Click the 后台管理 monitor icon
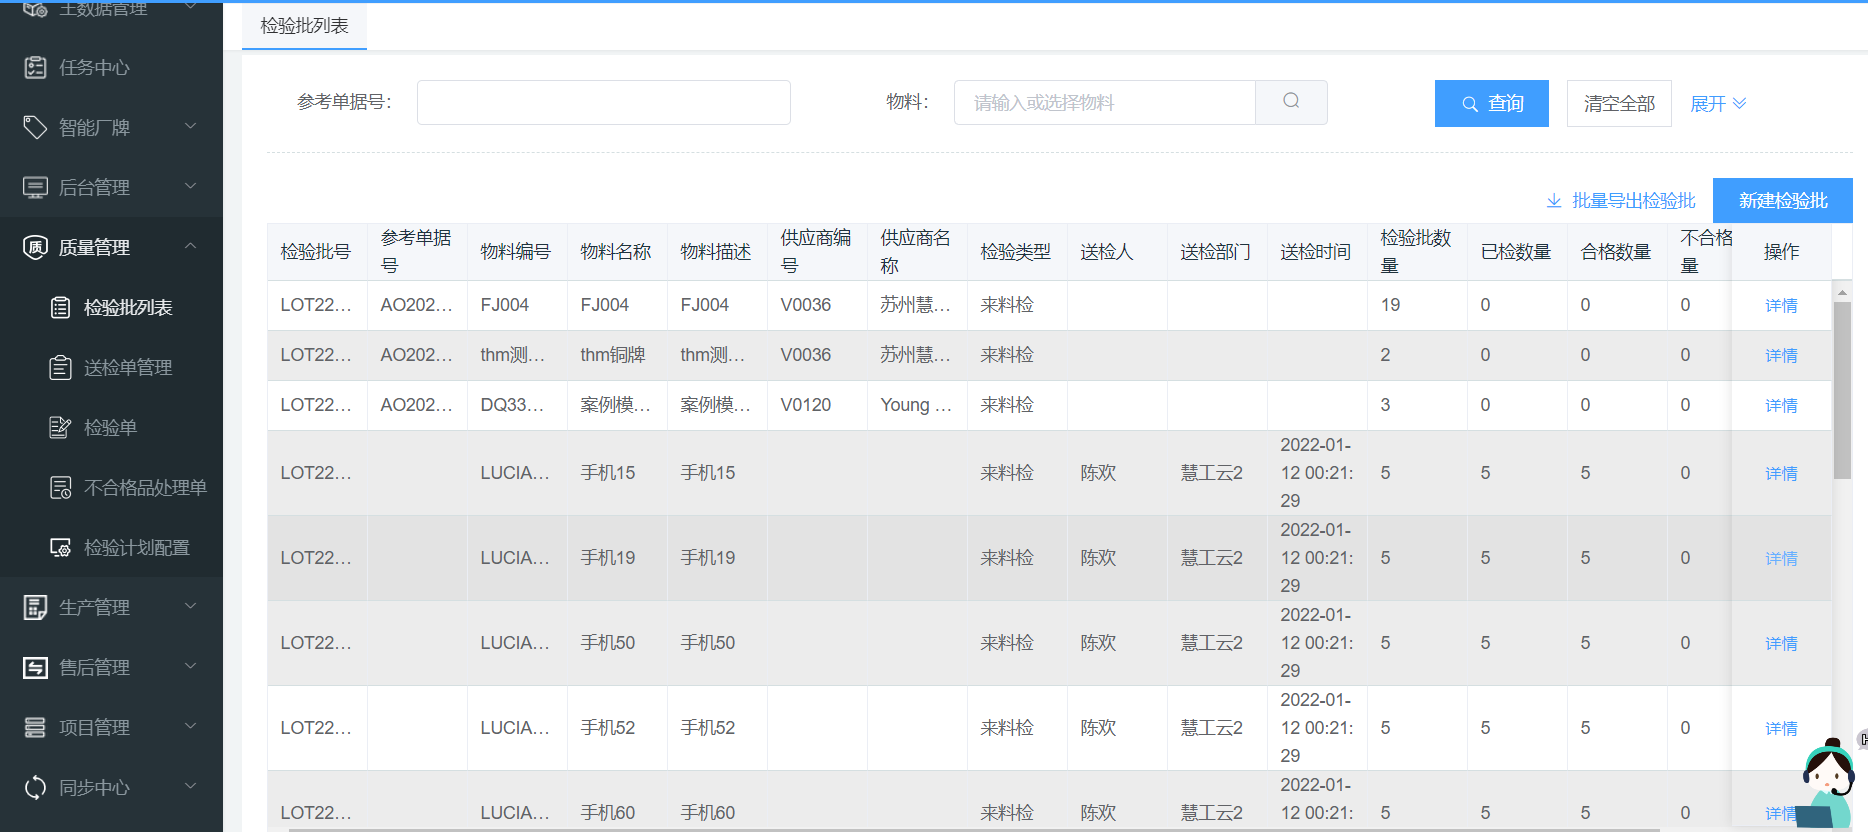 [x=35, y=187]
